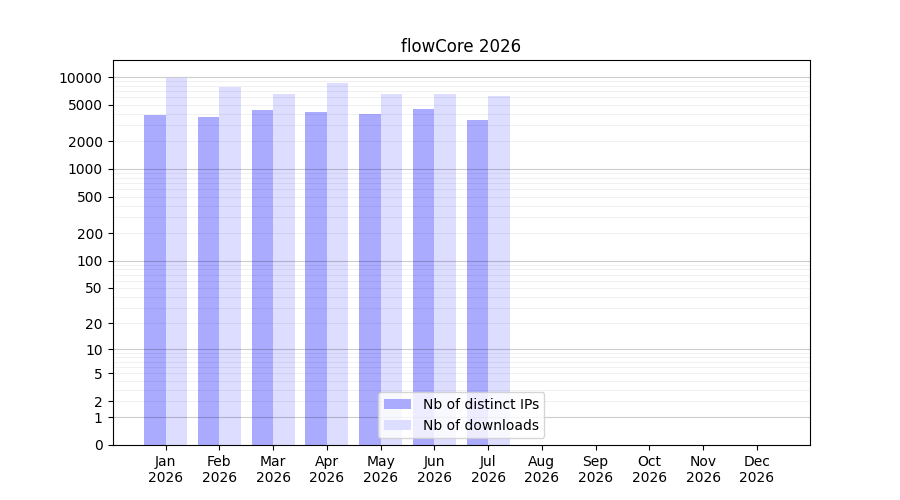
Task: Click the Oct 2026 x-axis label
Action: point(649,469)
